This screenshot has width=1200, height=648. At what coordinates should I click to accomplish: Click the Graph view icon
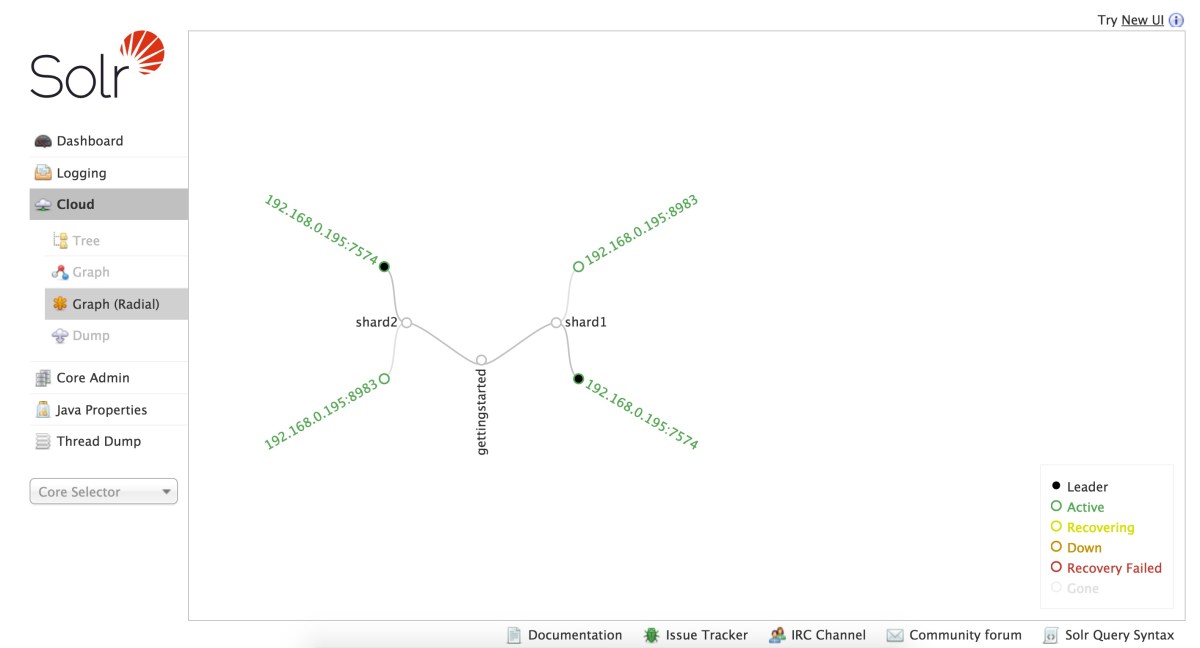[60, 272]
